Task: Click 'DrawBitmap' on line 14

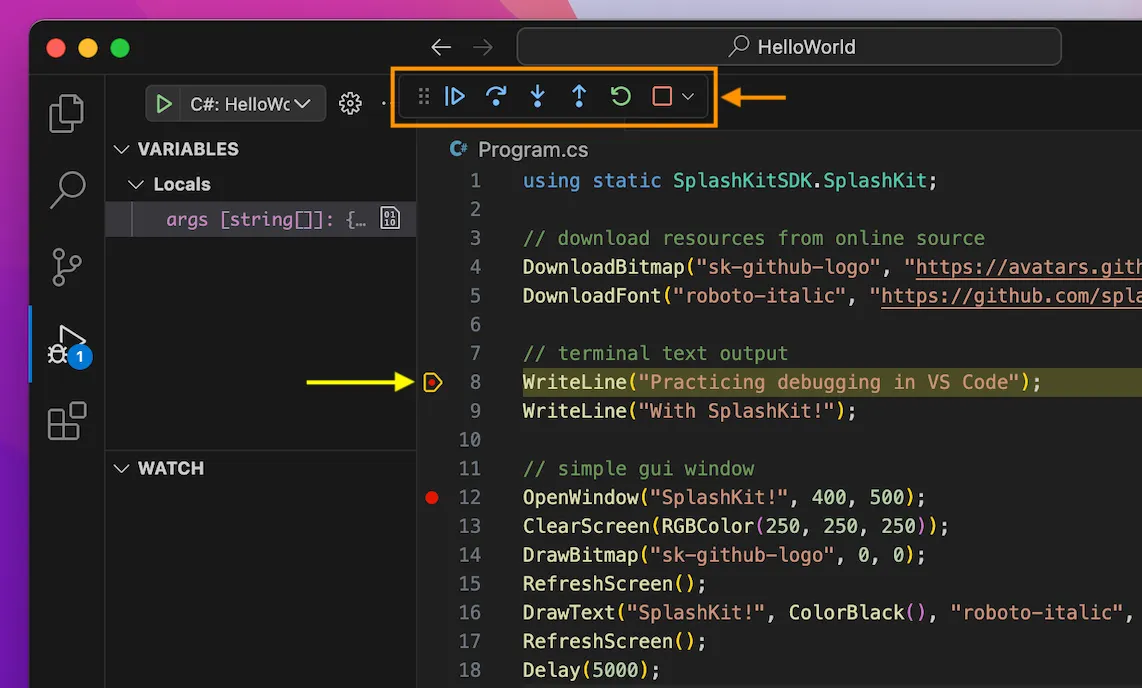Action: [580, 555]
